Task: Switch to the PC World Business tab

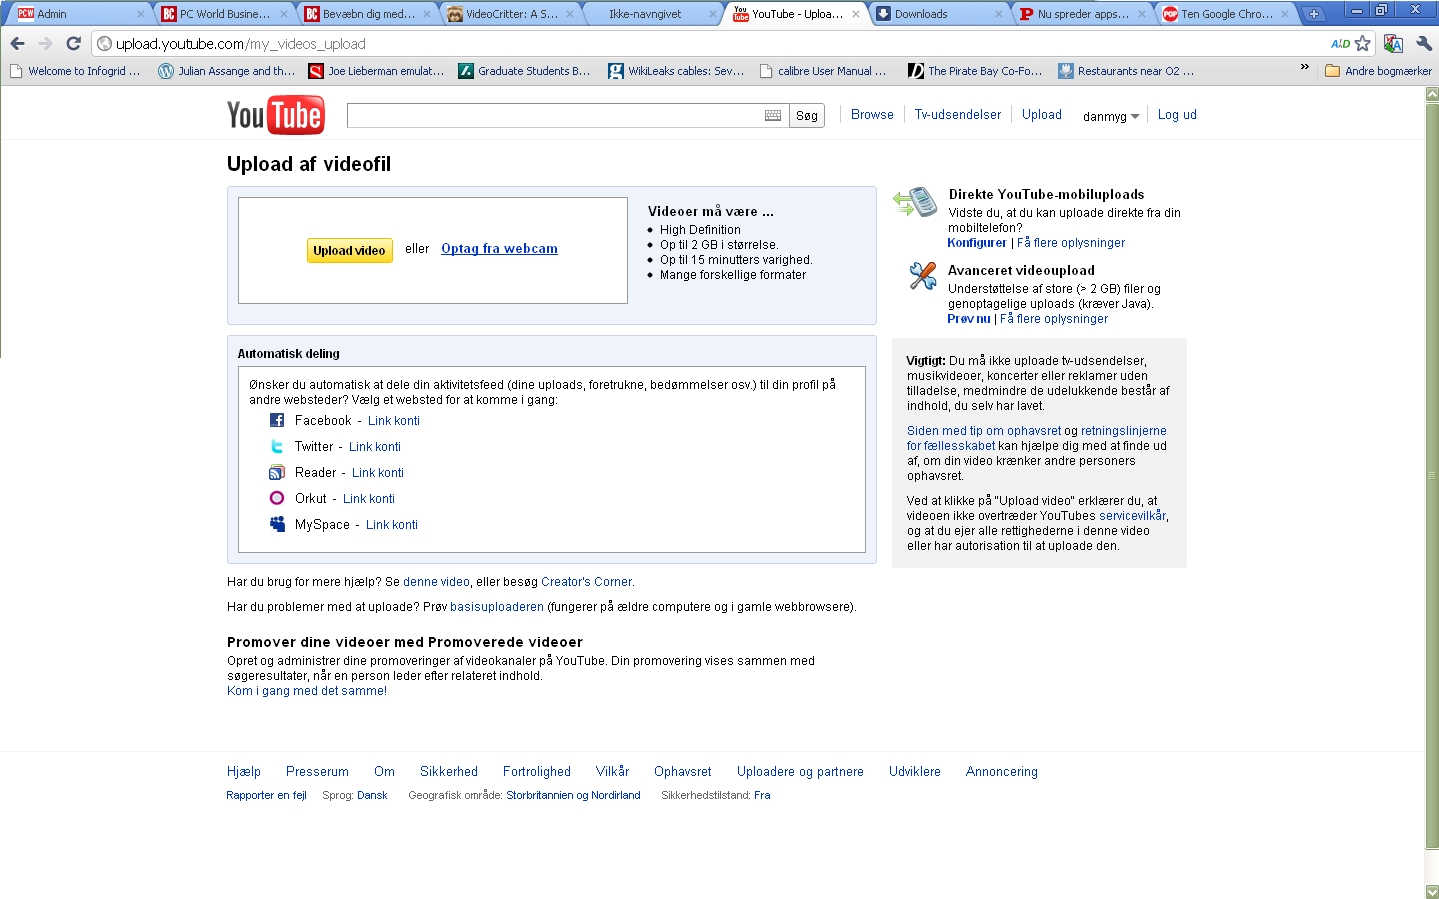Action: point(223,14)
